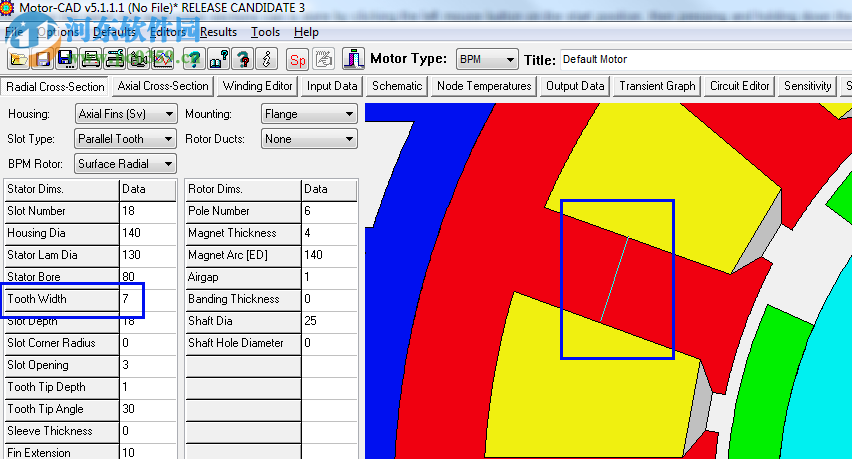The height and width of the screenshot is (459, 852).
Task: Click the Save floppy disk icon
Action: [x=42, y=59]
